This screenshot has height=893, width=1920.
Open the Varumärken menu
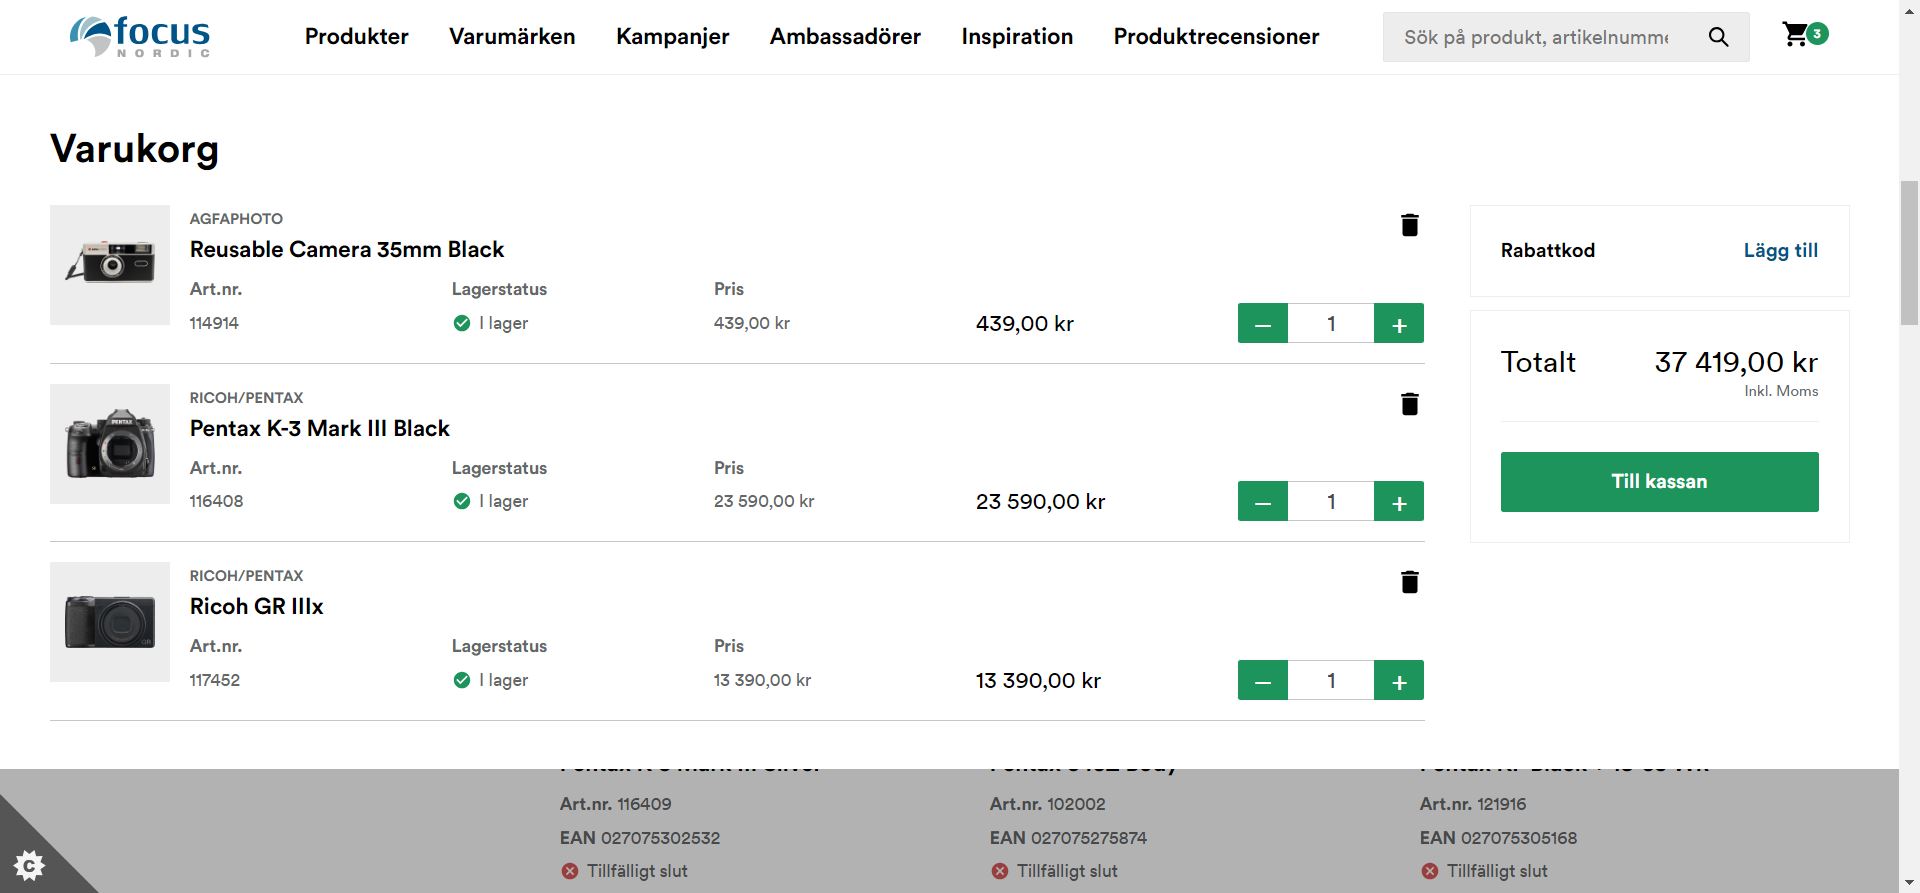(512, 37)
